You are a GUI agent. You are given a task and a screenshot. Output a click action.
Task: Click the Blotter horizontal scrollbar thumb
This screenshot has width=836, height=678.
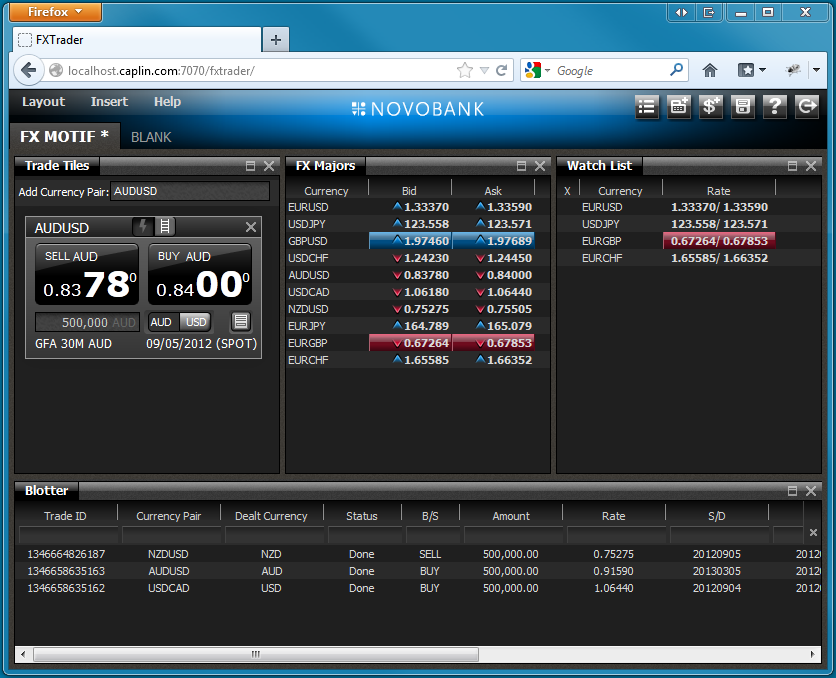(256, 654)
